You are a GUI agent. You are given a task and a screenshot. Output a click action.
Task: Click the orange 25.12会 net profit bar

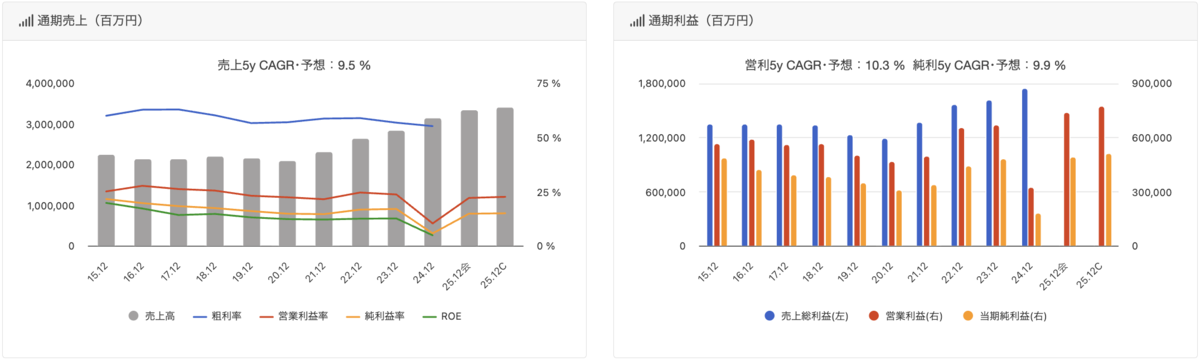[1073, 202]
